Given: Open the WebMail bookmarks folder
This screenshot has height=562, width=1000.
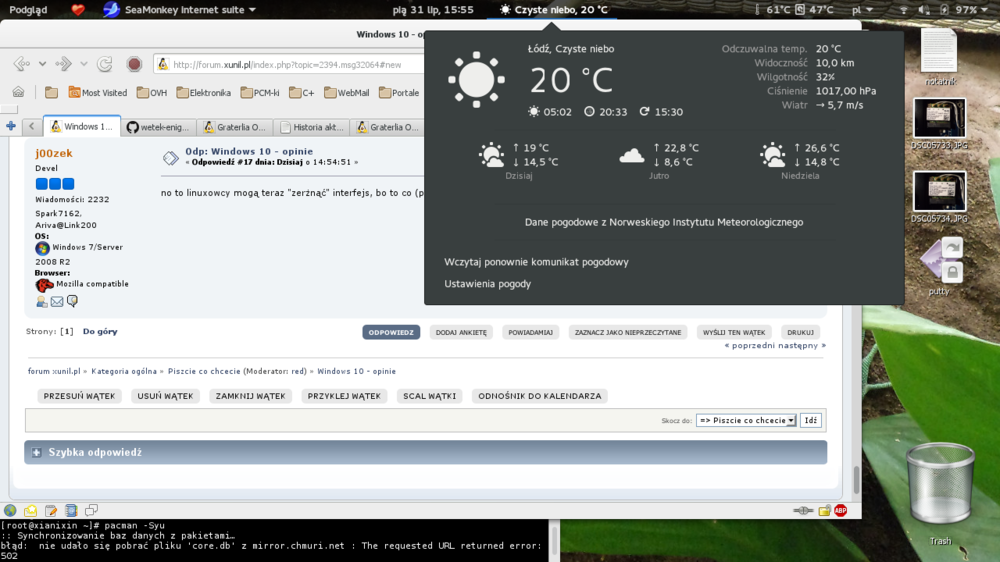Looking at the screenshot, I should (x=346, y=92).
